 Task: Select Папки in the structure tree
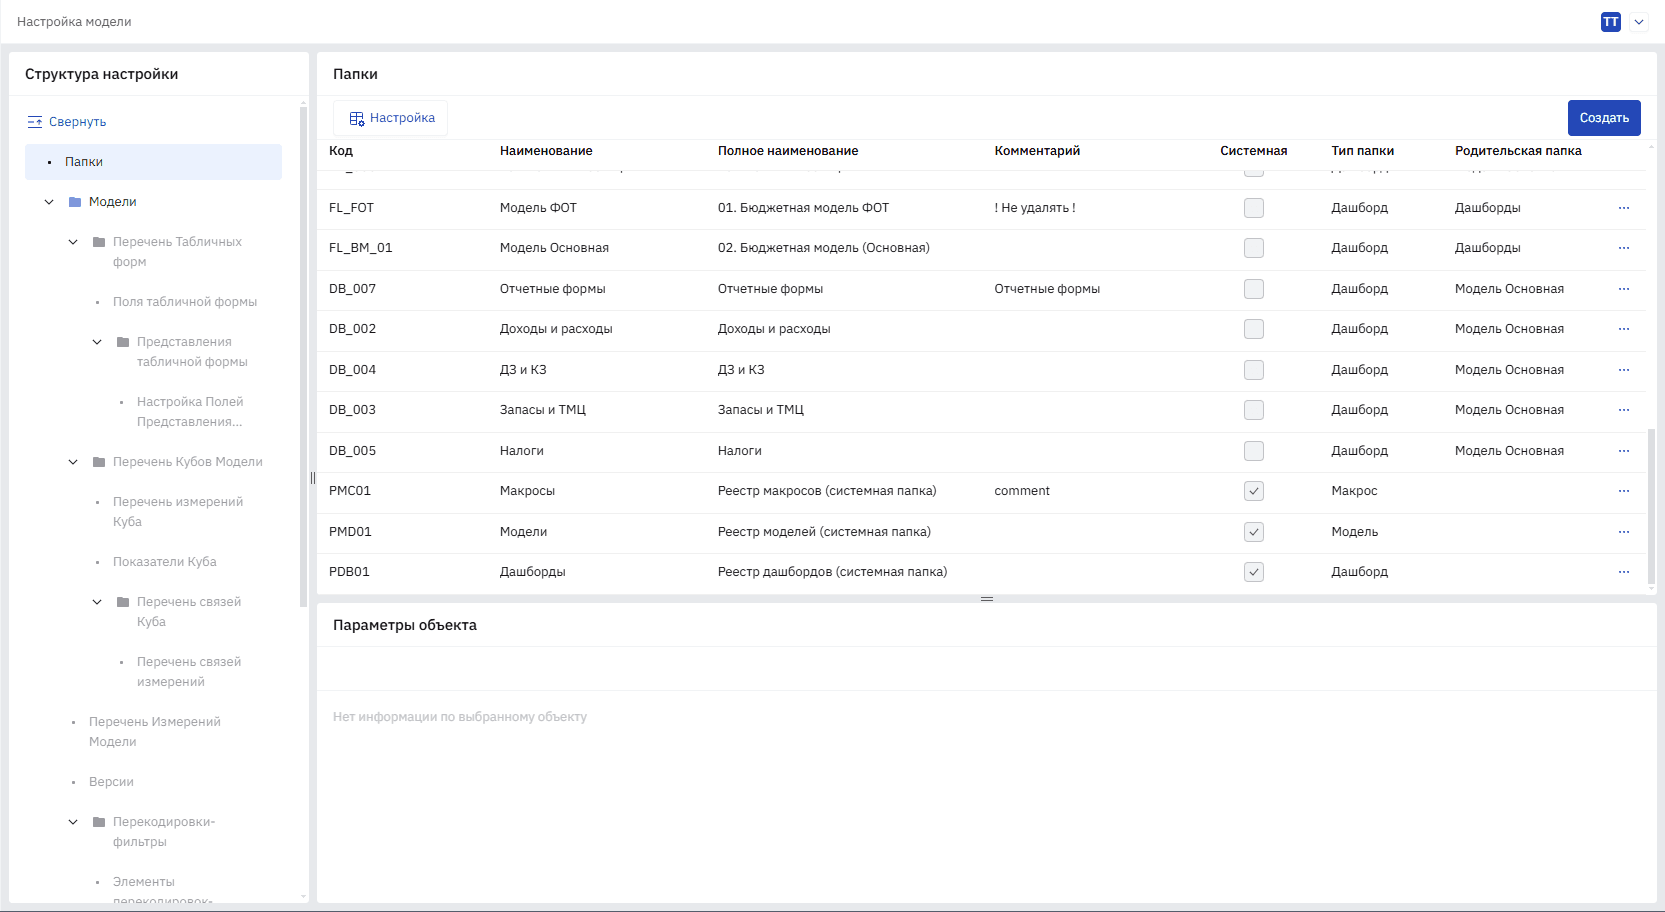[x=153, y=162]
